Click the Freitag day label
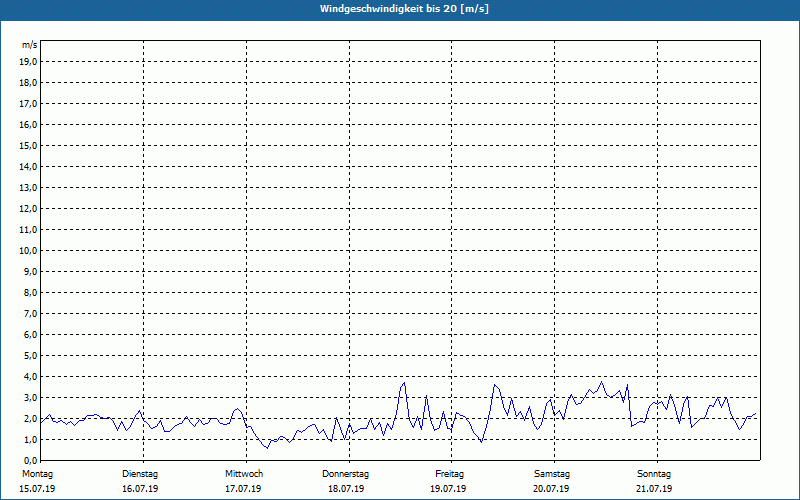This screenshot has height=500, width=800. (449, 473)
